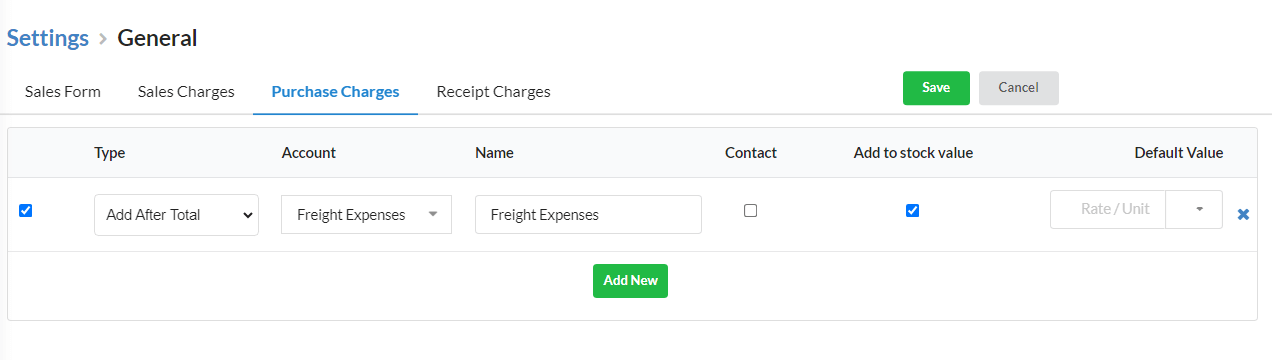Open the Sales Charges tab
The height and width of the screenshot is (360, 1278).
[x=186, y=91]
